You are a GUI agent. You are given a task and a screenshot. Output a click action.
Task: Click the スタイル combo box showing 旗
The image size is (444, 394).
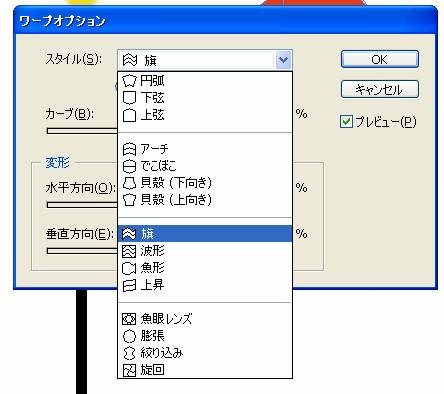pyautogui.click(x=205, y=60)
